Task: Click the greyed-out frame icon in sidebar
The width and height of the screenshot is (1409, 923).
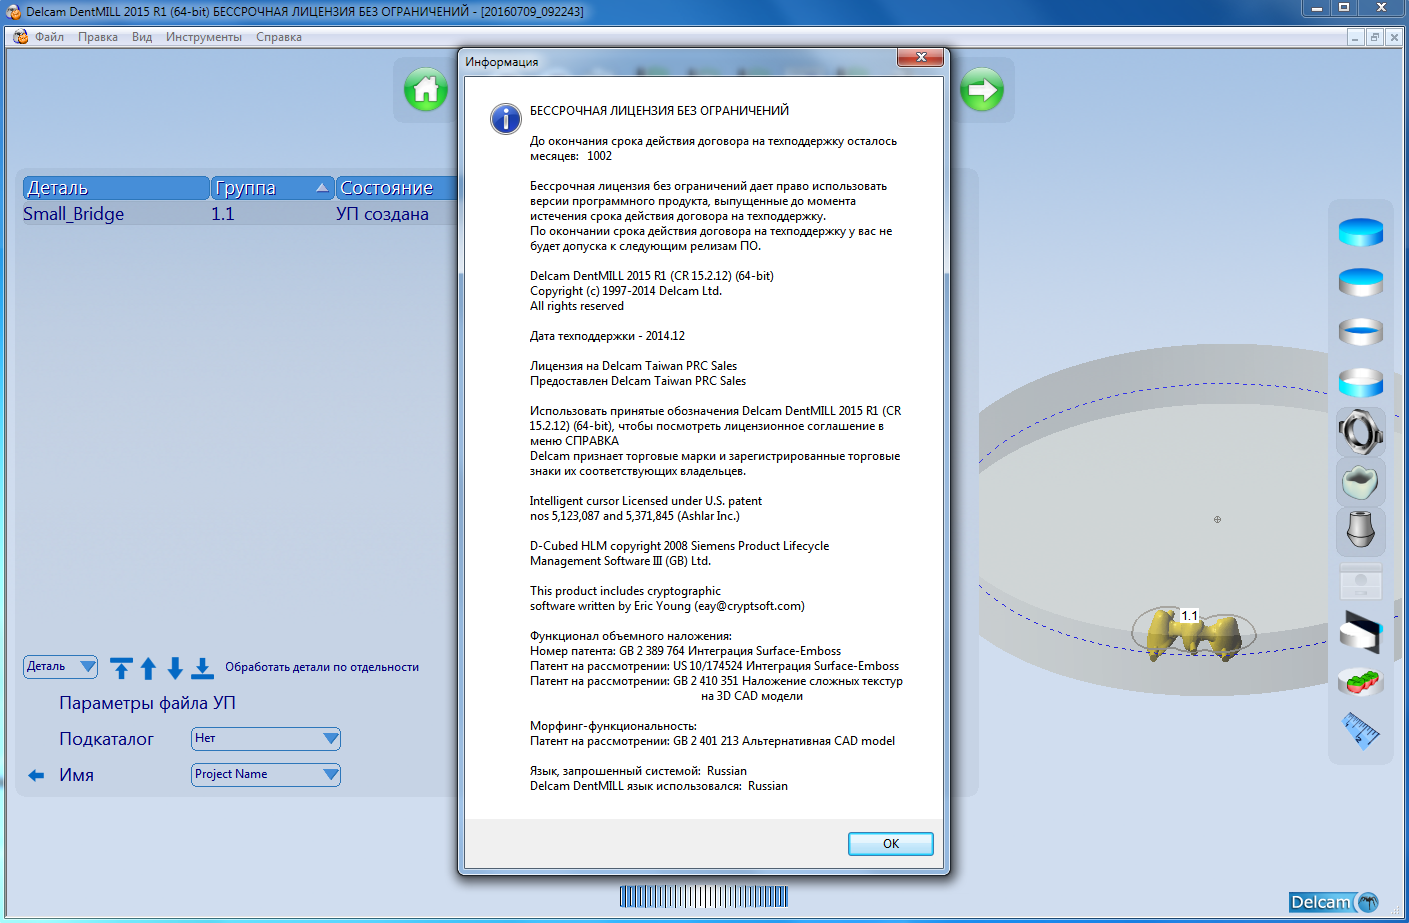Action: (x=1361, y=581)
